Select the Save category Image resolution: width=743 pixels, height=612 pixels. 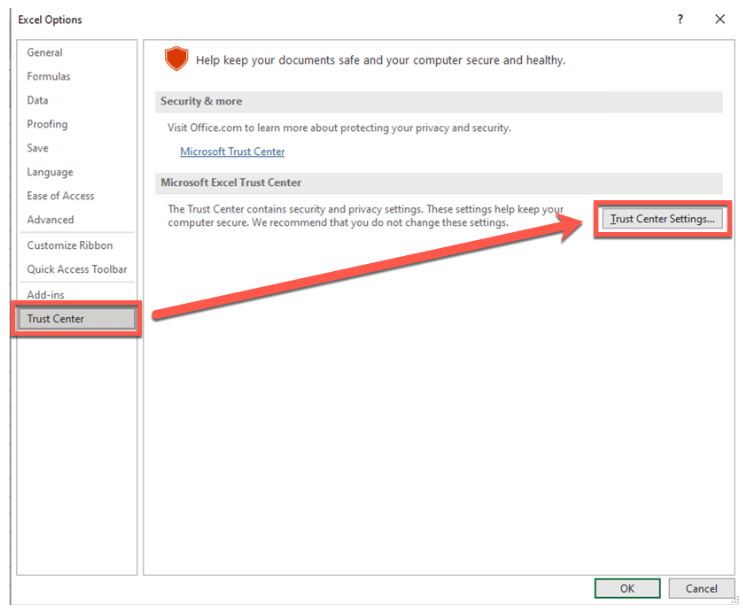coord(37,148)
